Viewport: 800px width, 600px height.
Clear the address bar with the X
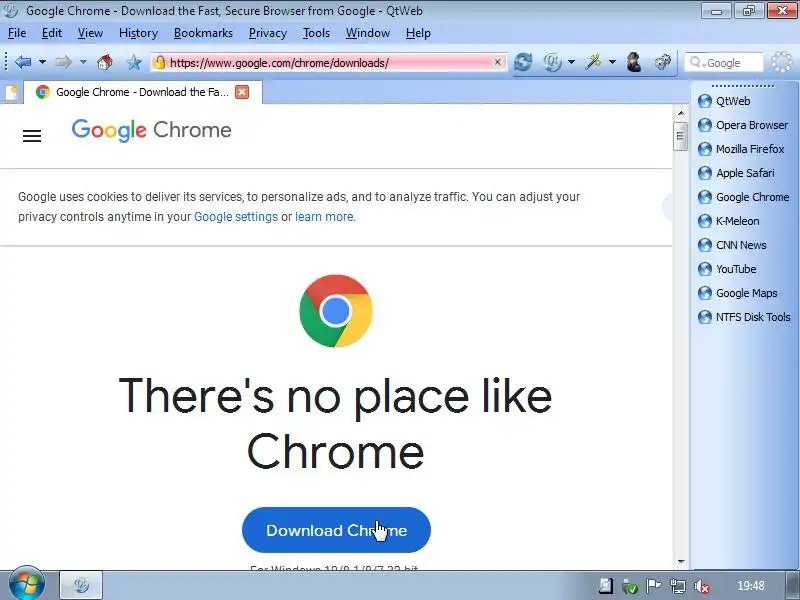pos(497,62)
